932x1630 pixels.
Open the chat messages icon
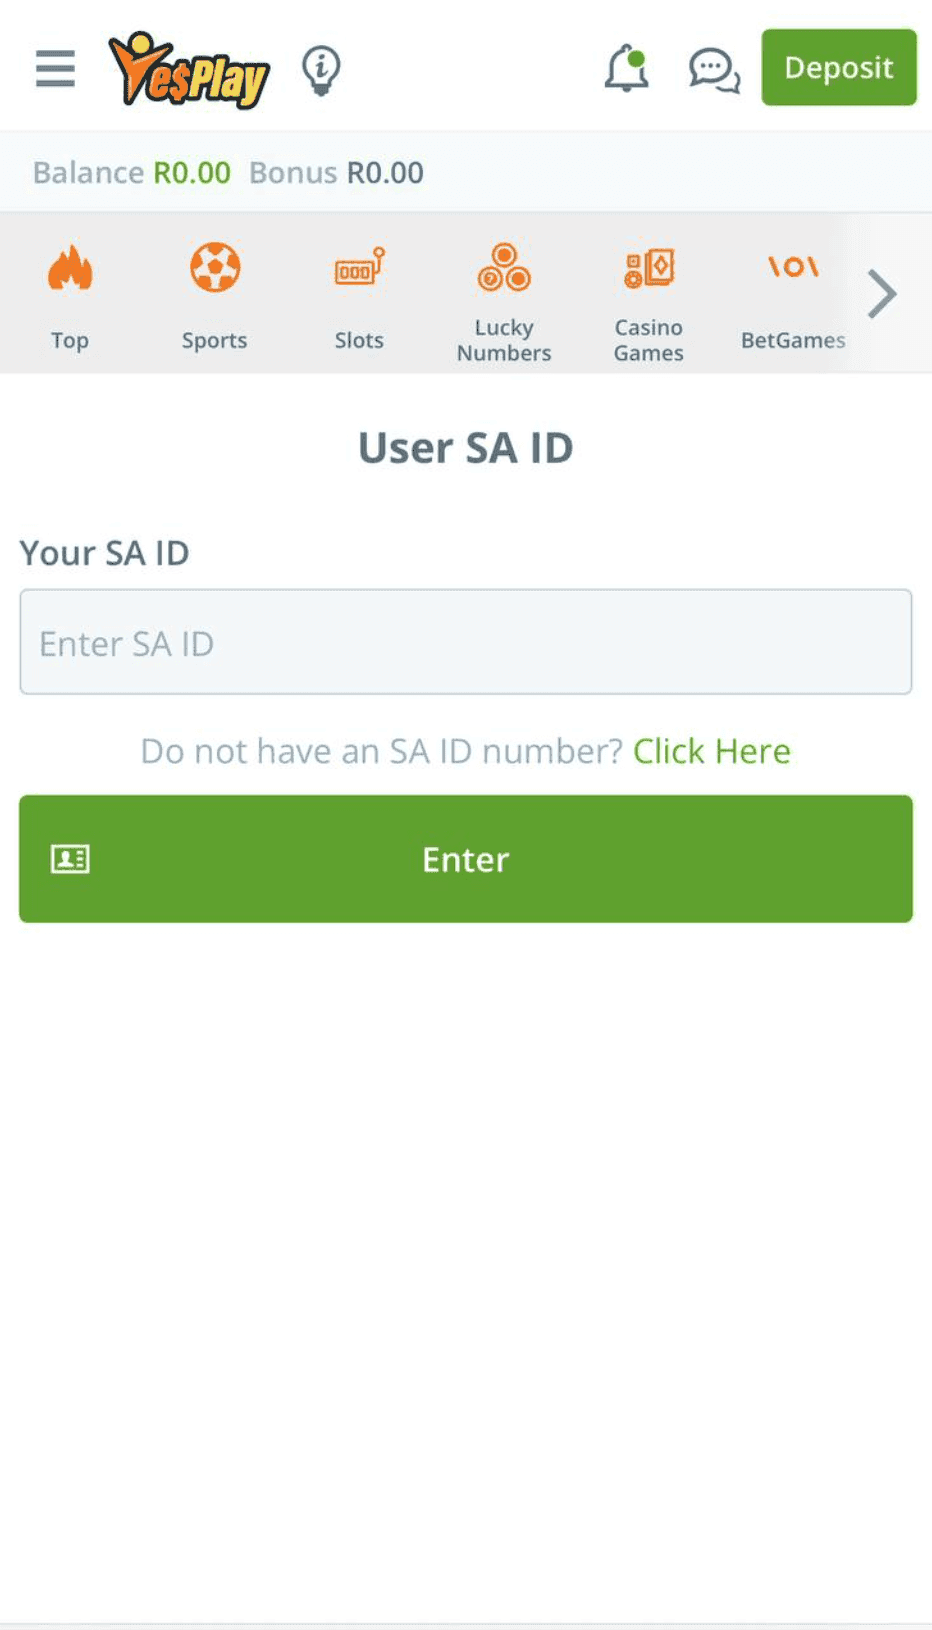pyautogui.click(x=713, y=68)
